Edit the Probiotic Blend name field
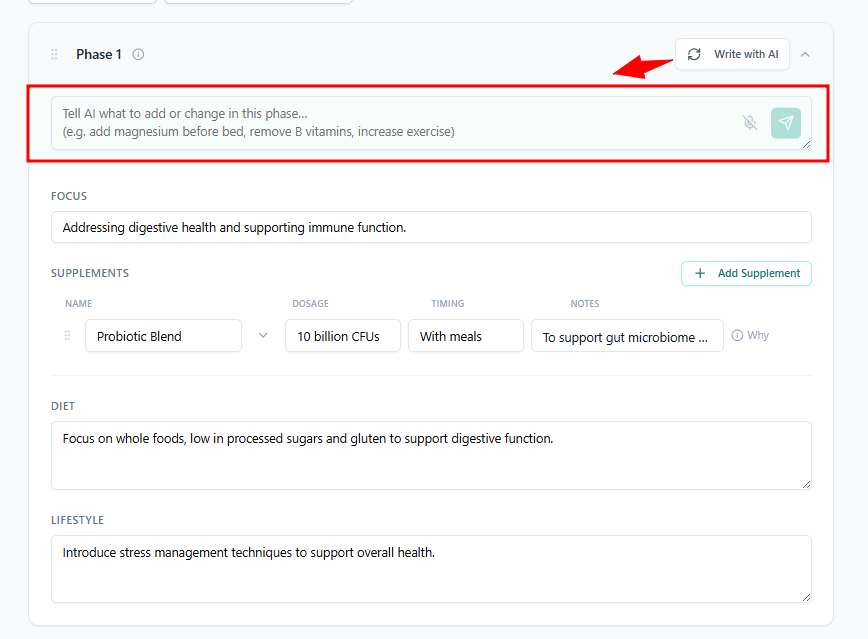 tap(163, 336)
